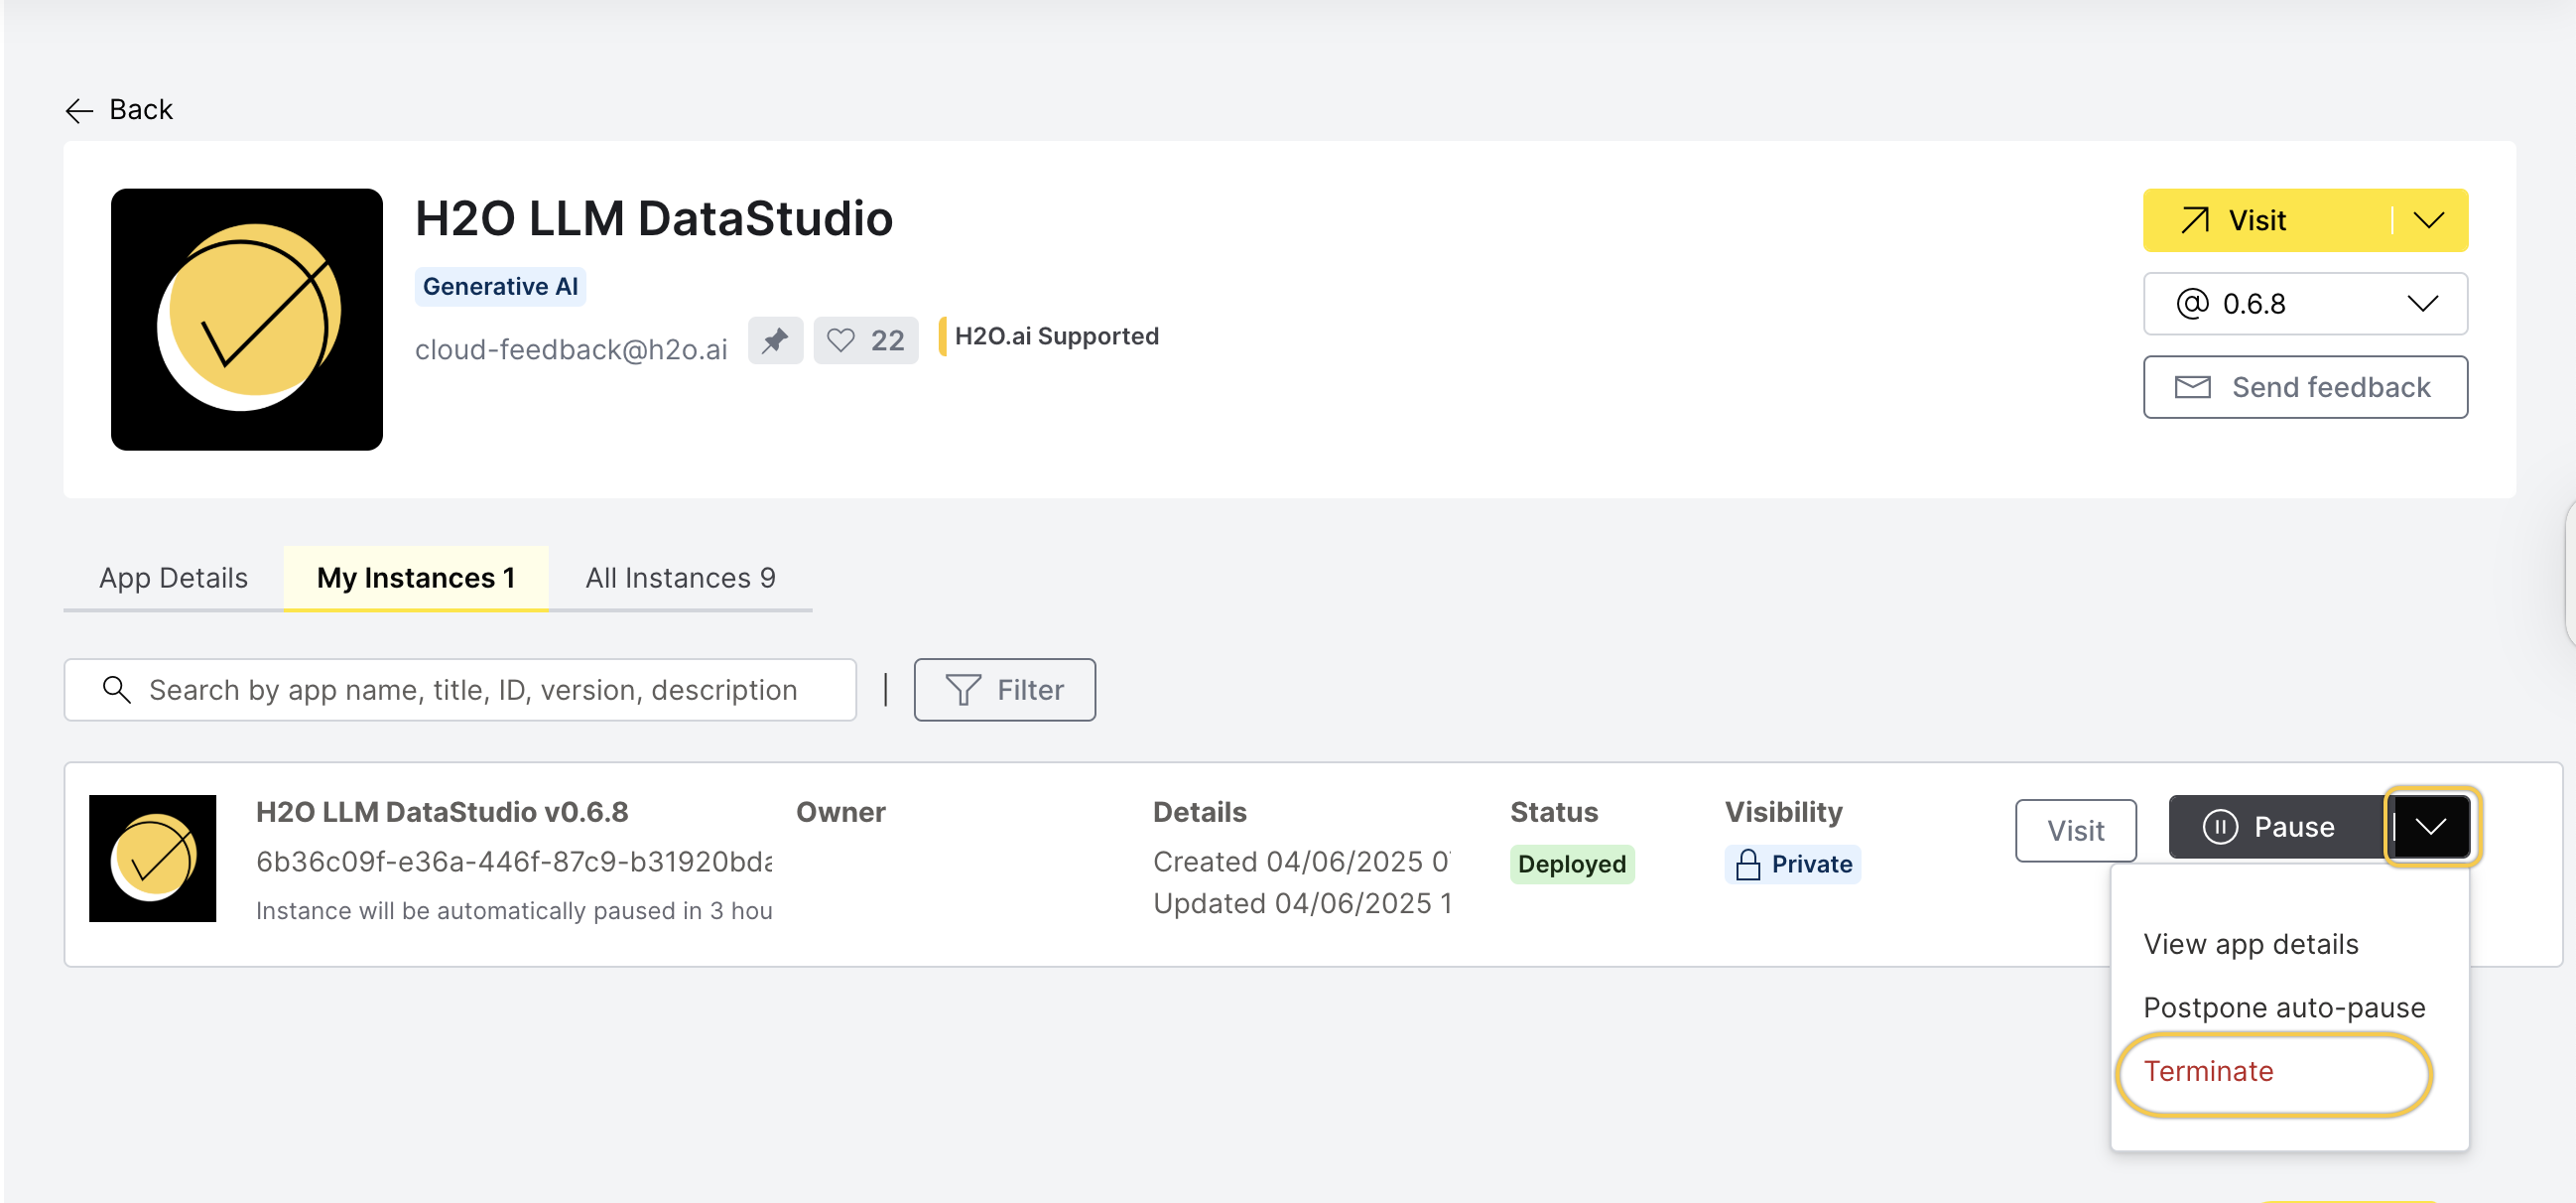Expand the yellow Visit dropdown arrow

point(2428,220)
